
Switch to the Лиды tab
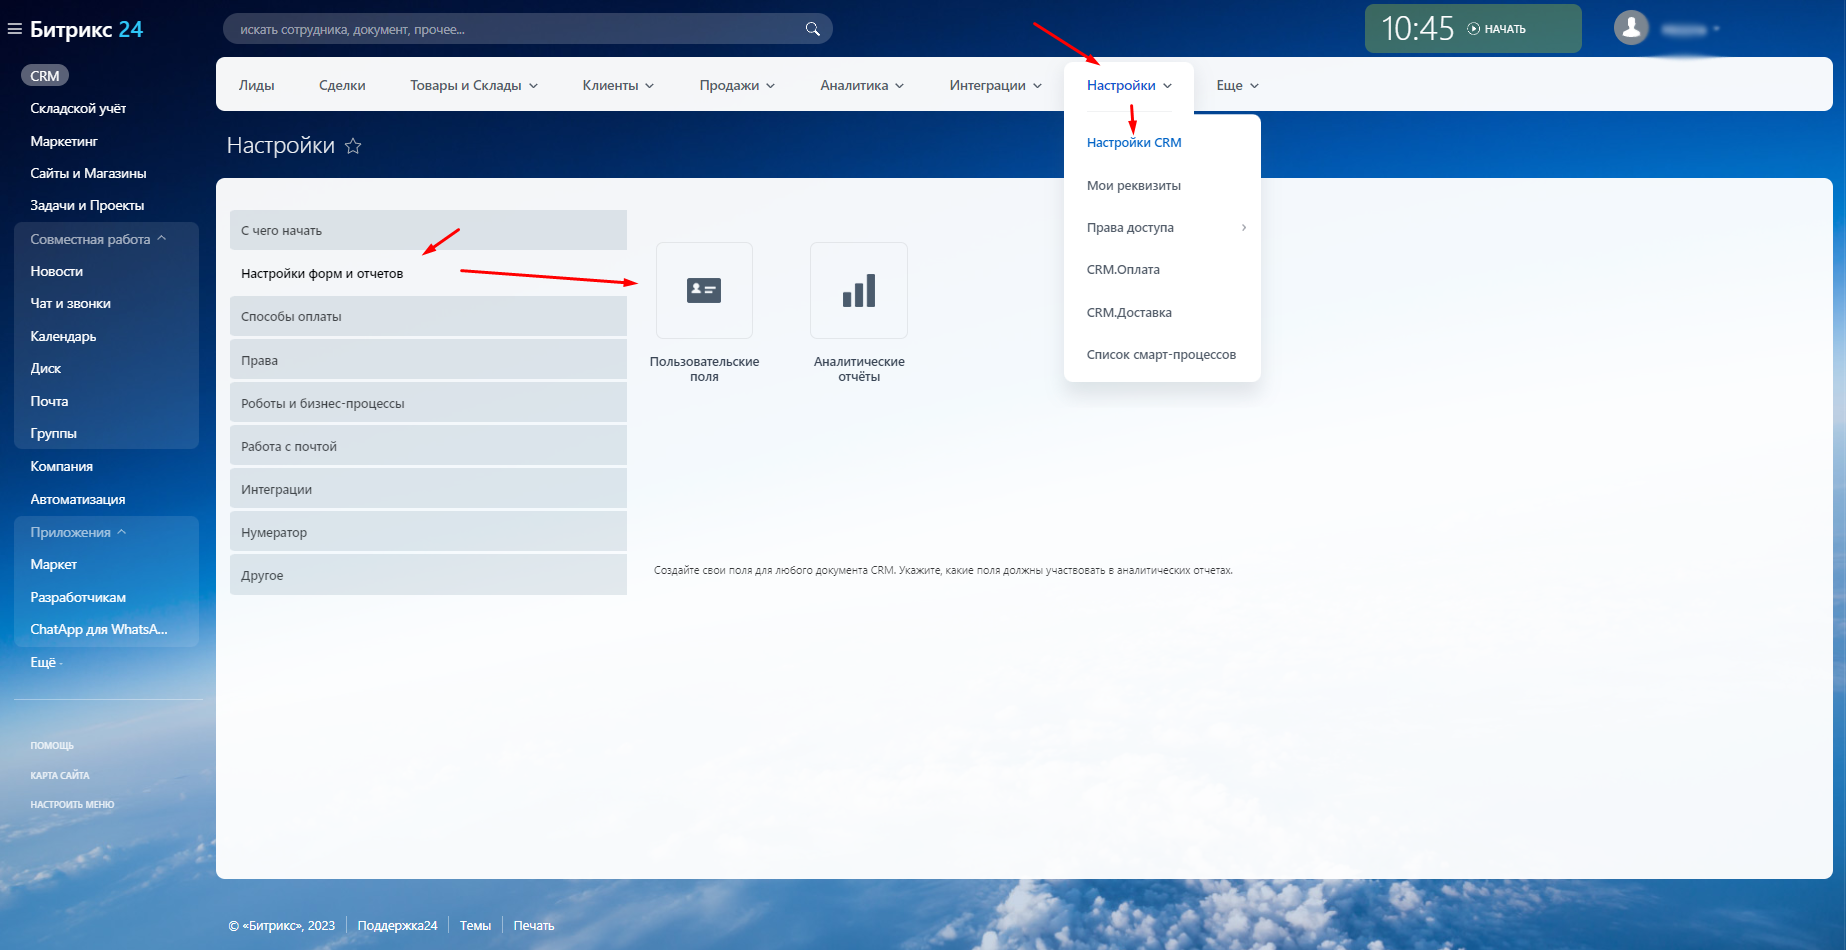coord(256,85)
